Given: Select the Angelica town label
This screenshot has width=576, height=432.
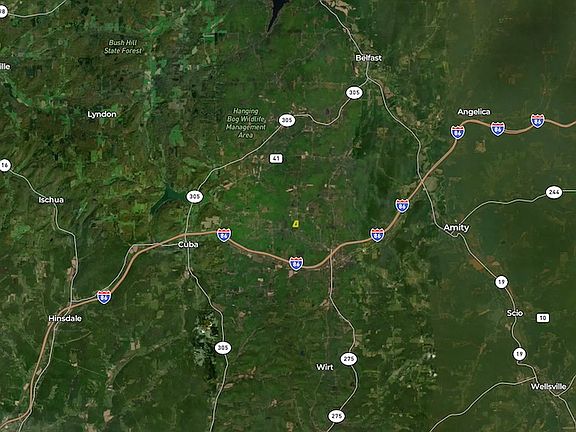Looking at the screenshot, I should pos(474,112).
